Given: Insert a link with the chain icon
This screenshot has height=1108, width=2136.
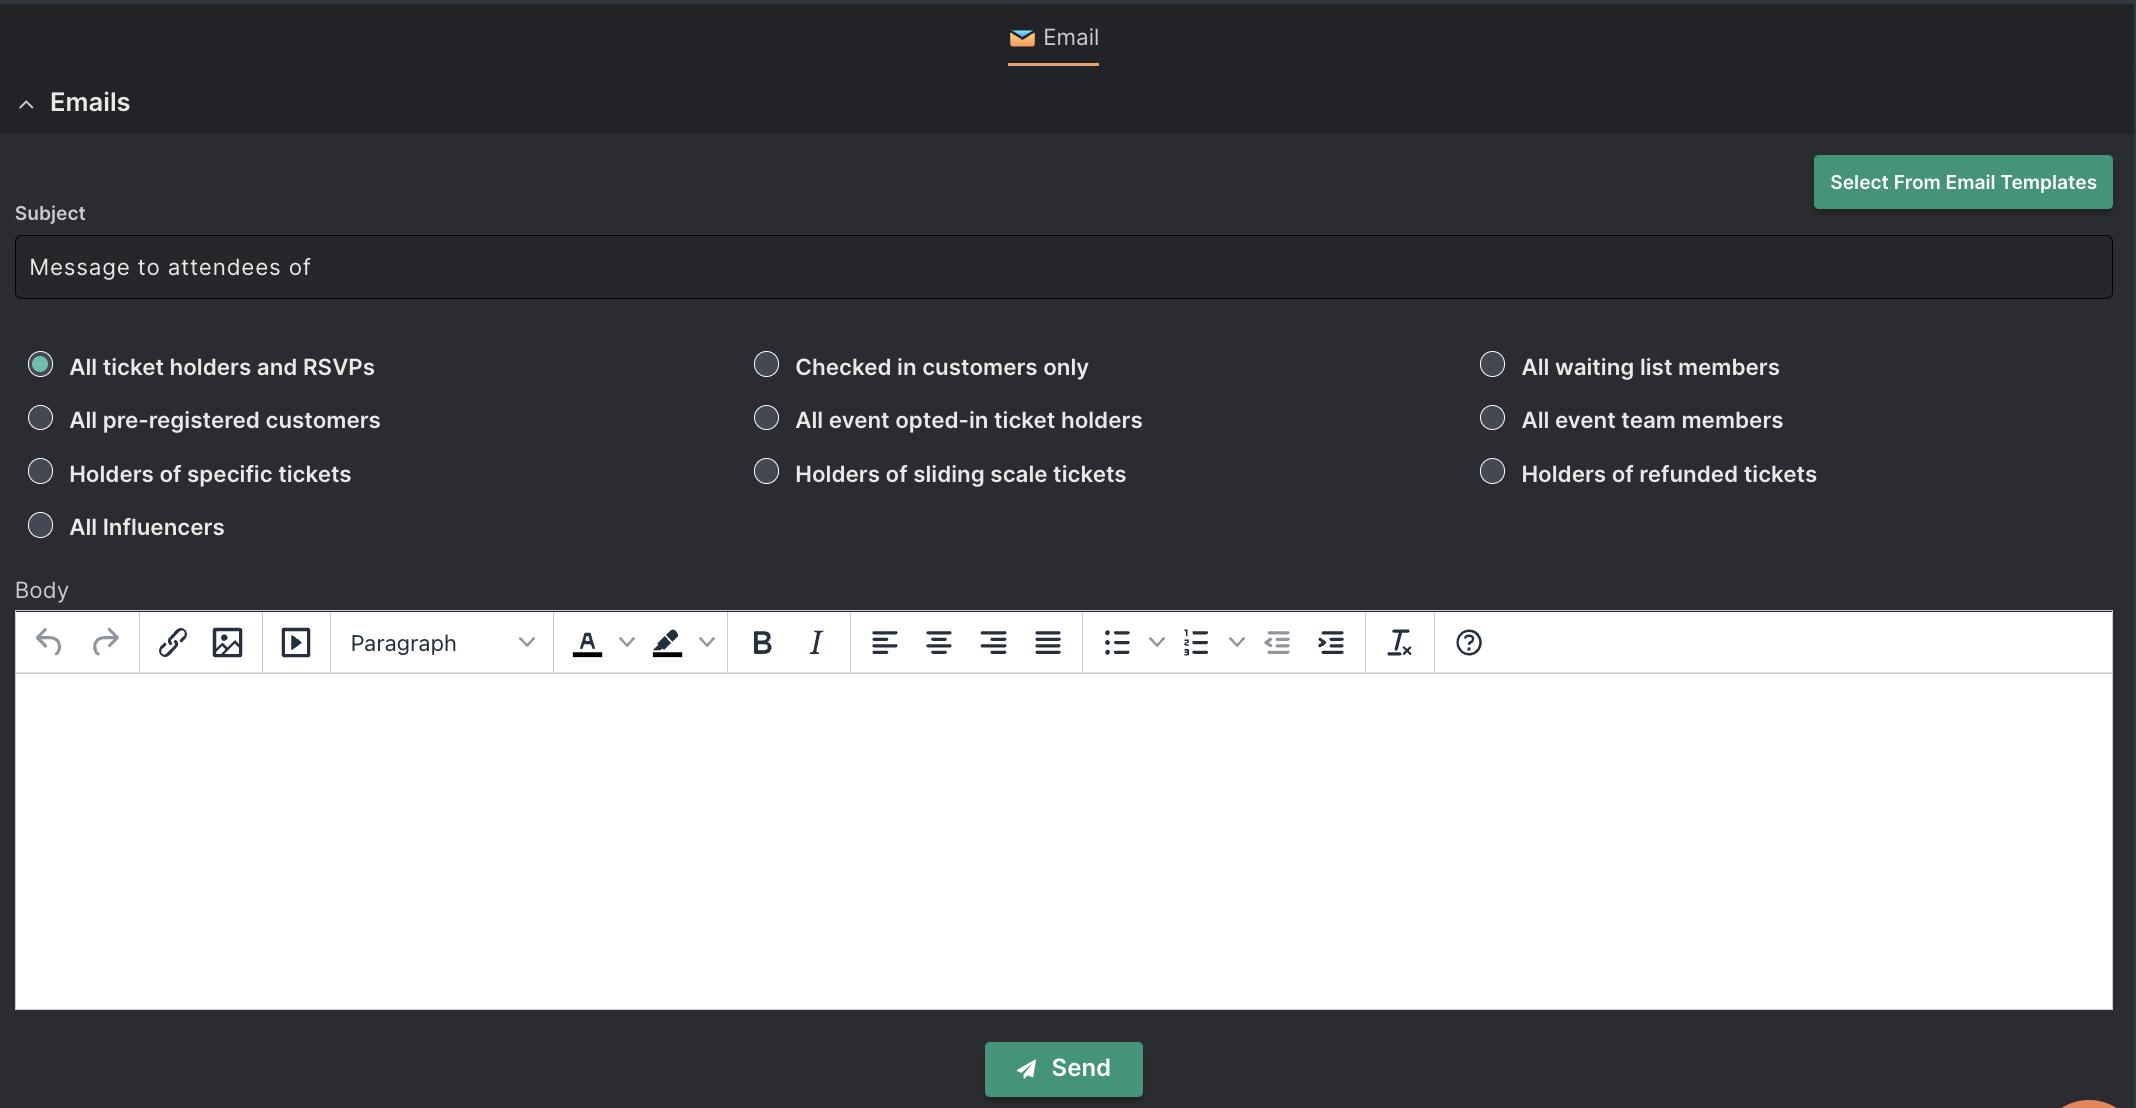Looking at the screenshot, I should click(173, 642).
